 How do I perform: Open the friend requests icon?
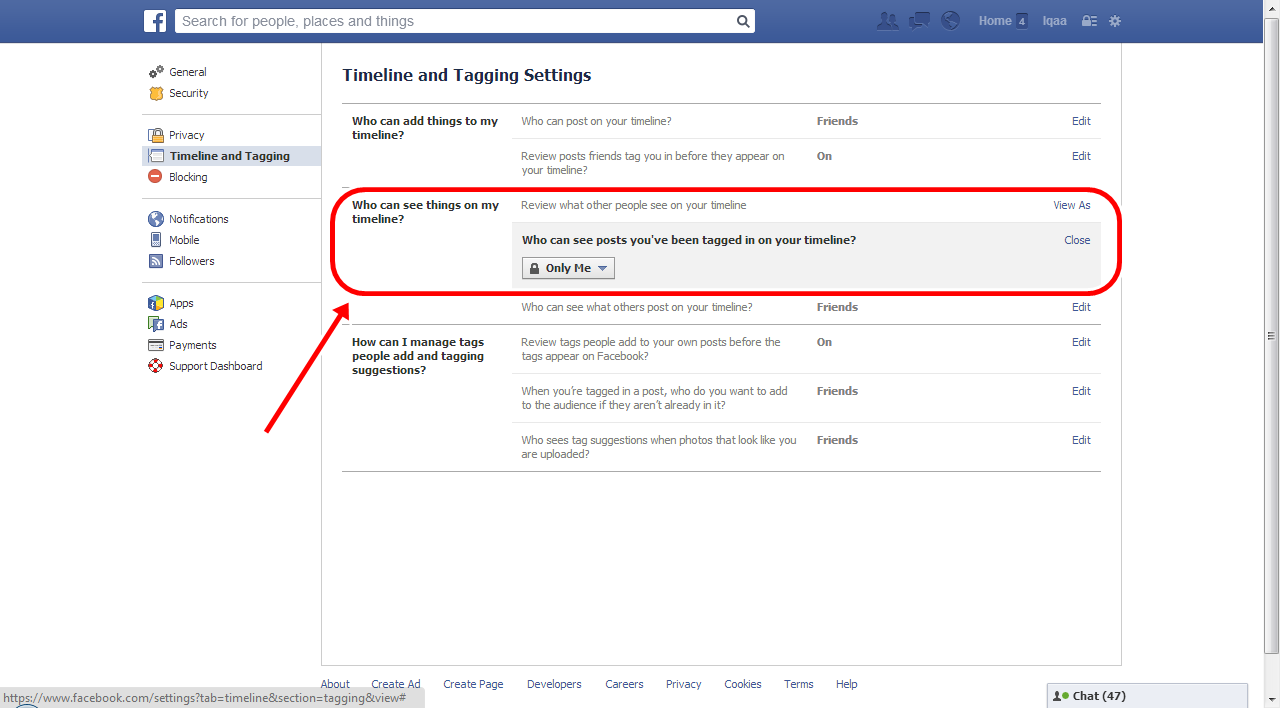[887, 21]
